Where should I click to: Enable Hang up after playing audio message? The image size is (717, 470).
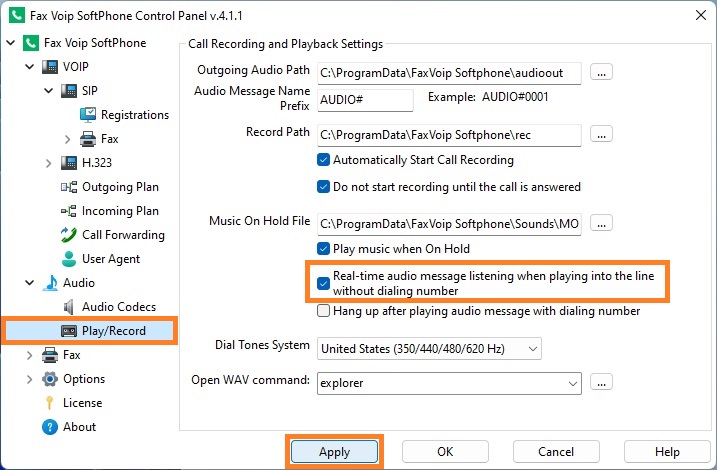(x=323, y=311)
